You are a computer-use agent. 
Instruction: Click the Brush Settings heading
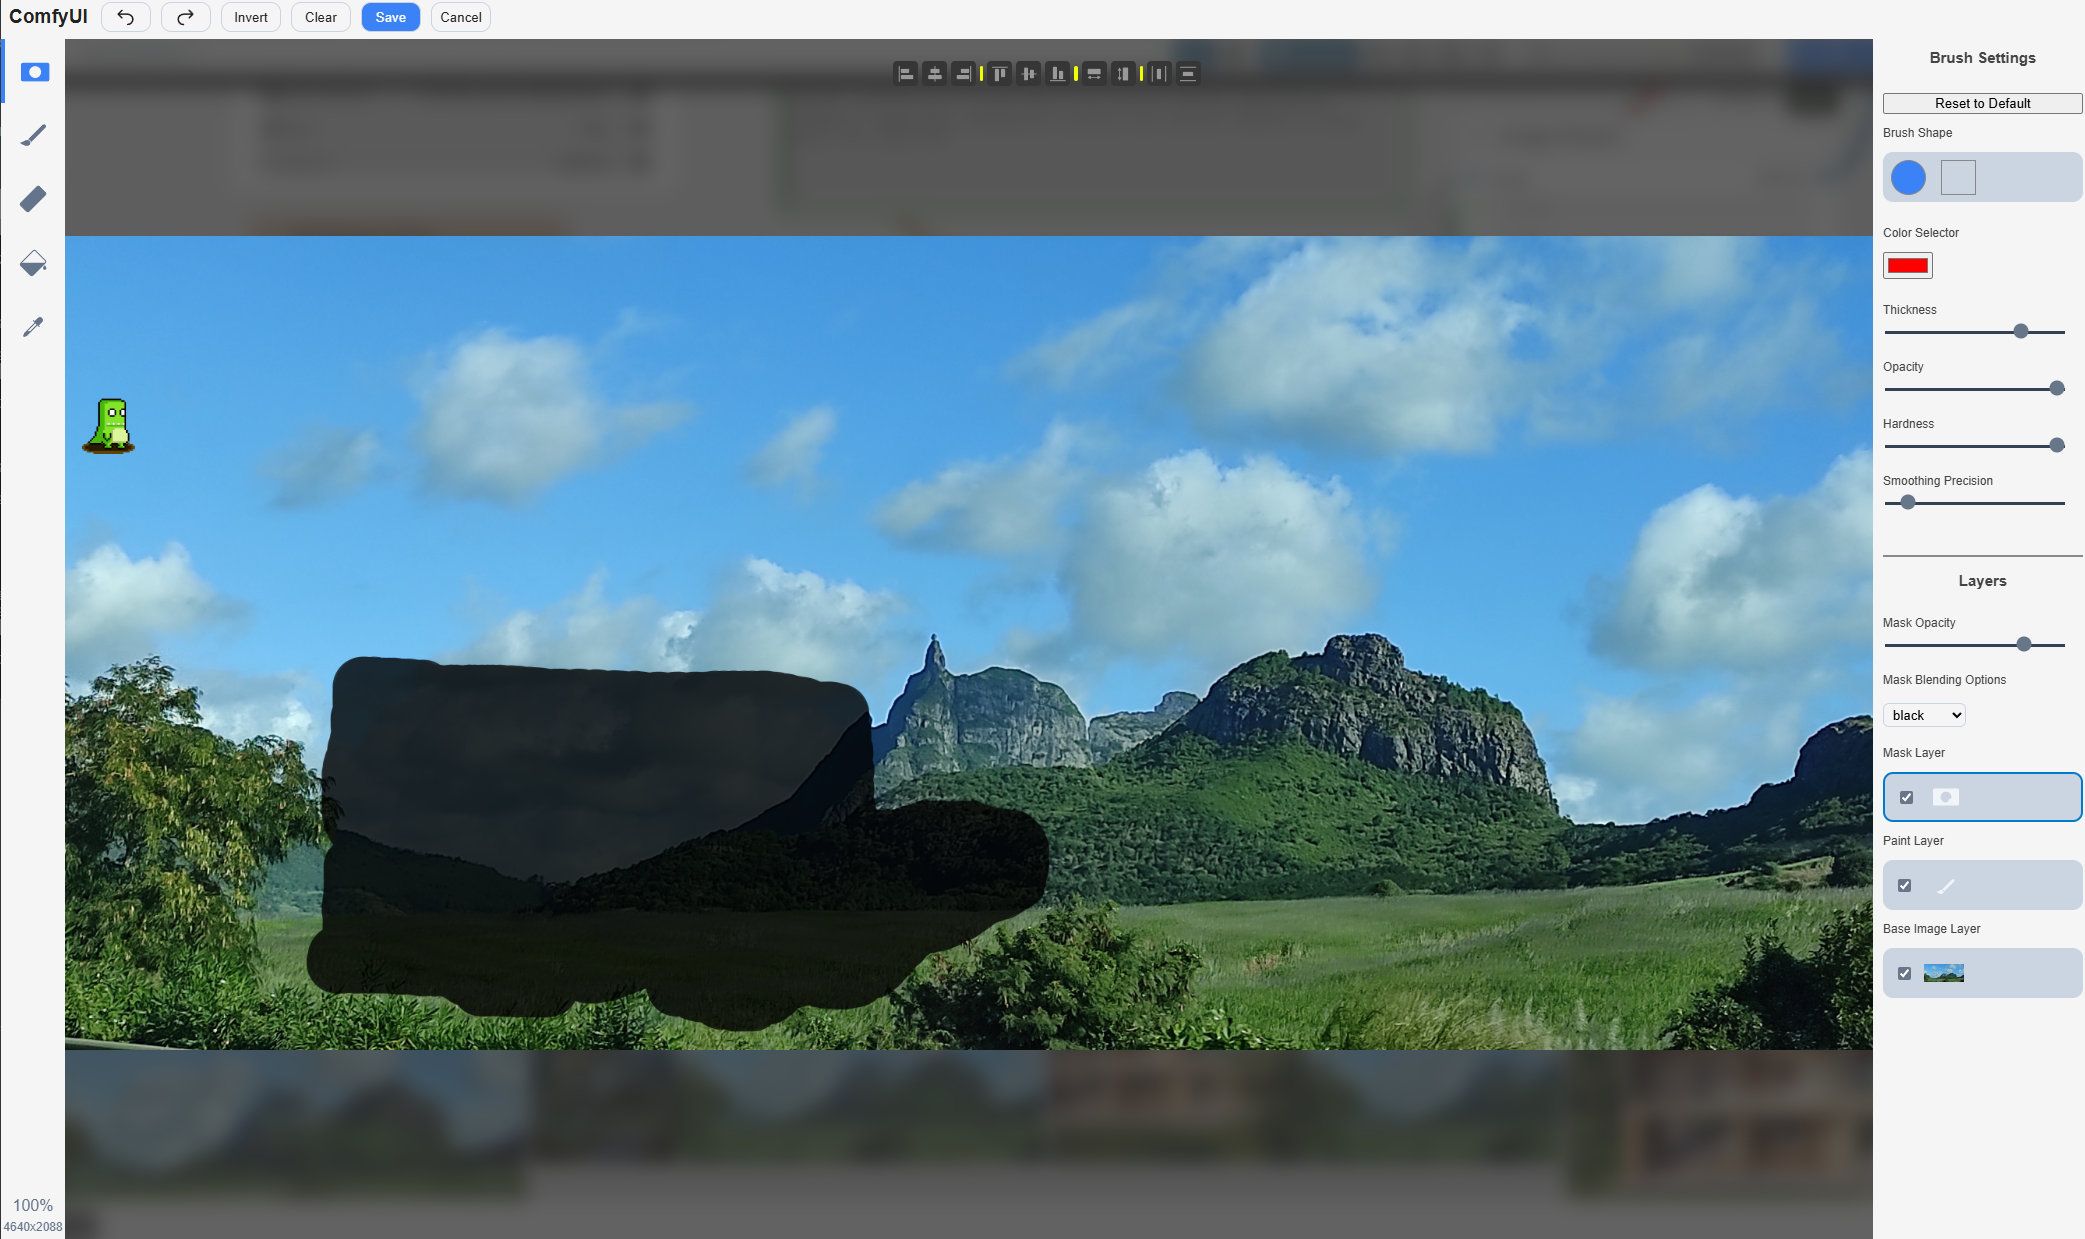tap(1982, 58)
